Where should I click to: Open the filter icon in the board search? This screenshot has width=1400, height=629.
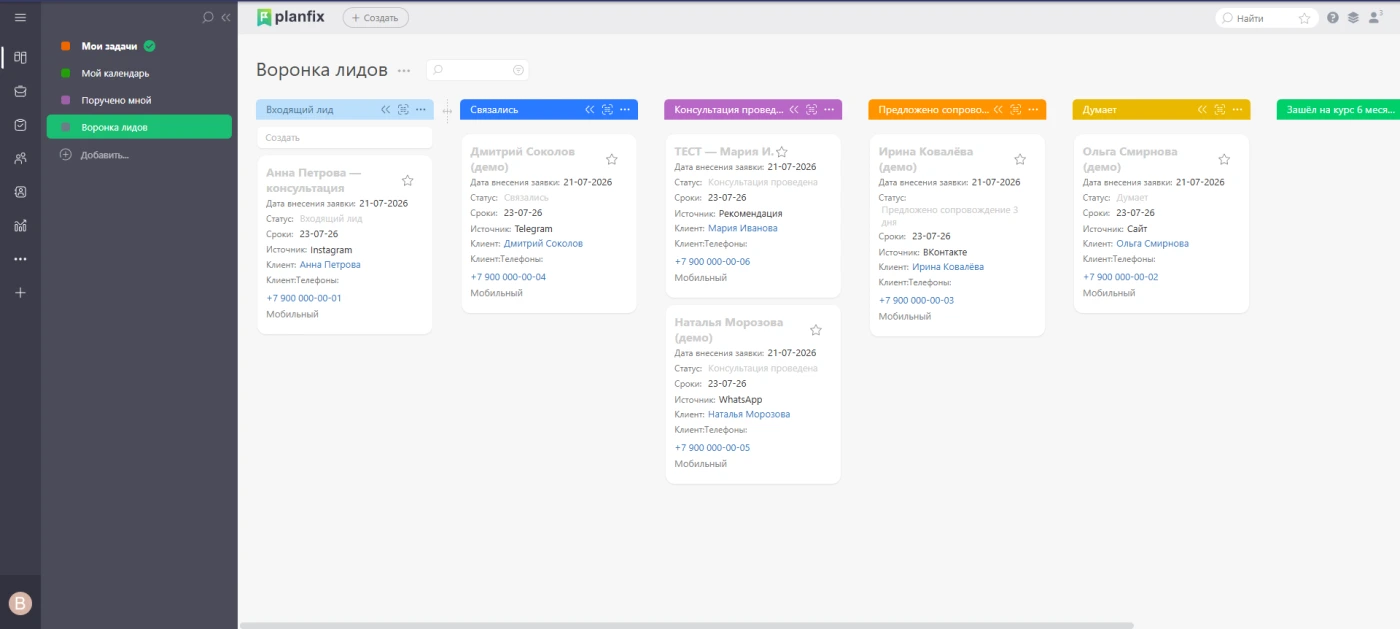[x=518, y=70]
